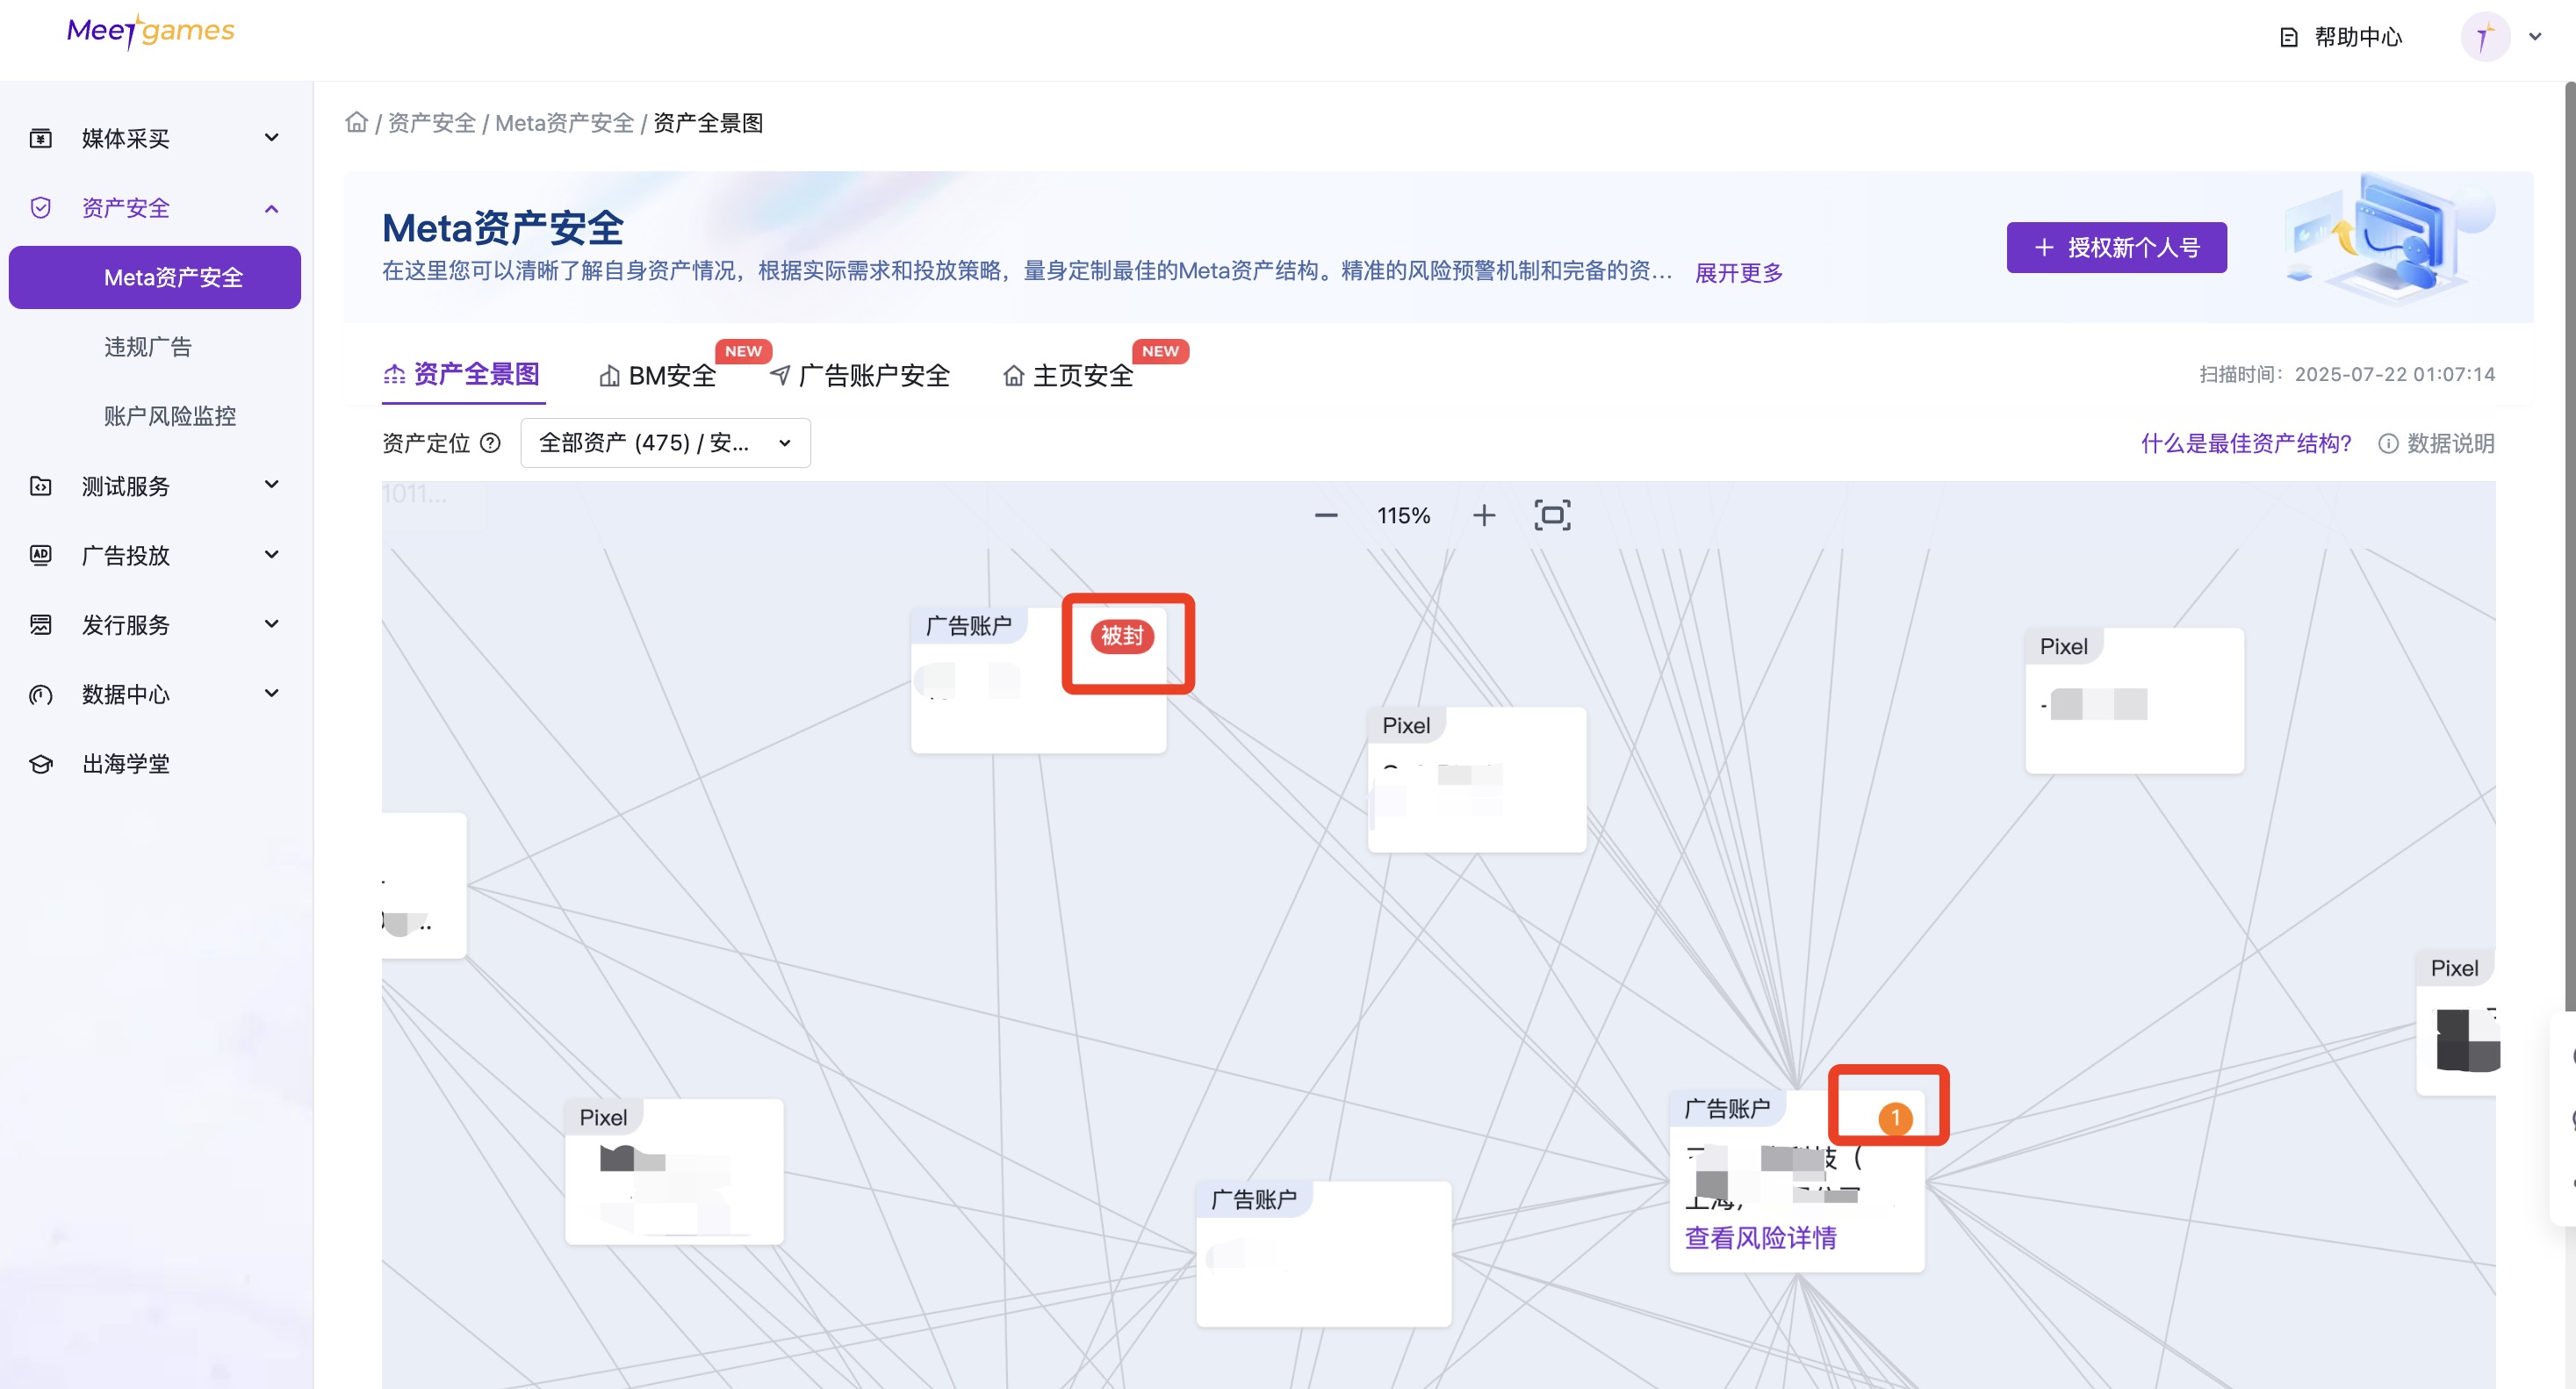This screenshot has width=2576, height=1389.
Task: Collapse the 资产安全 menu chevron
Action: (x=271, y=208)
